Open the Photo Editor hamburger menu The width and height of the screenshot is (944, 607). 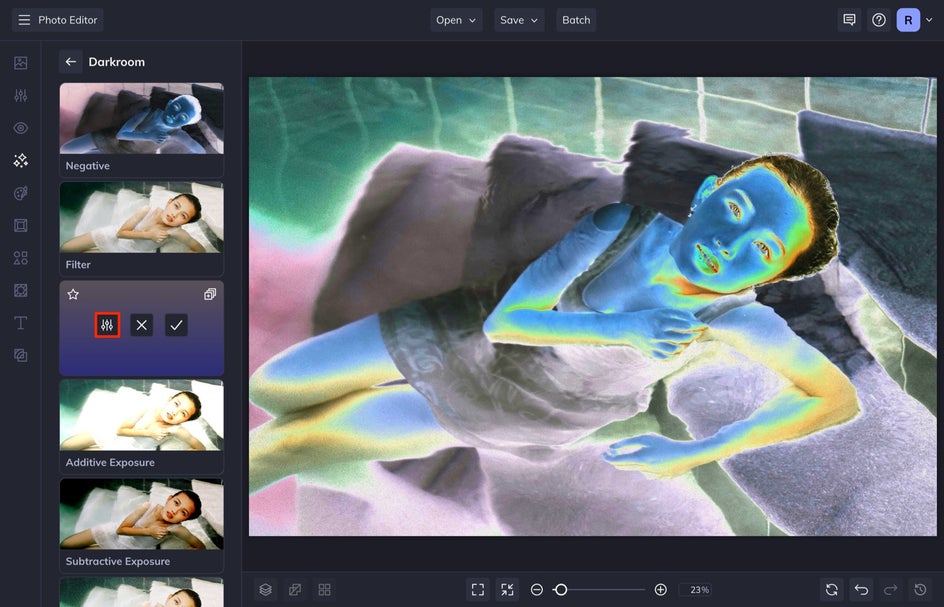coord(24,20)
